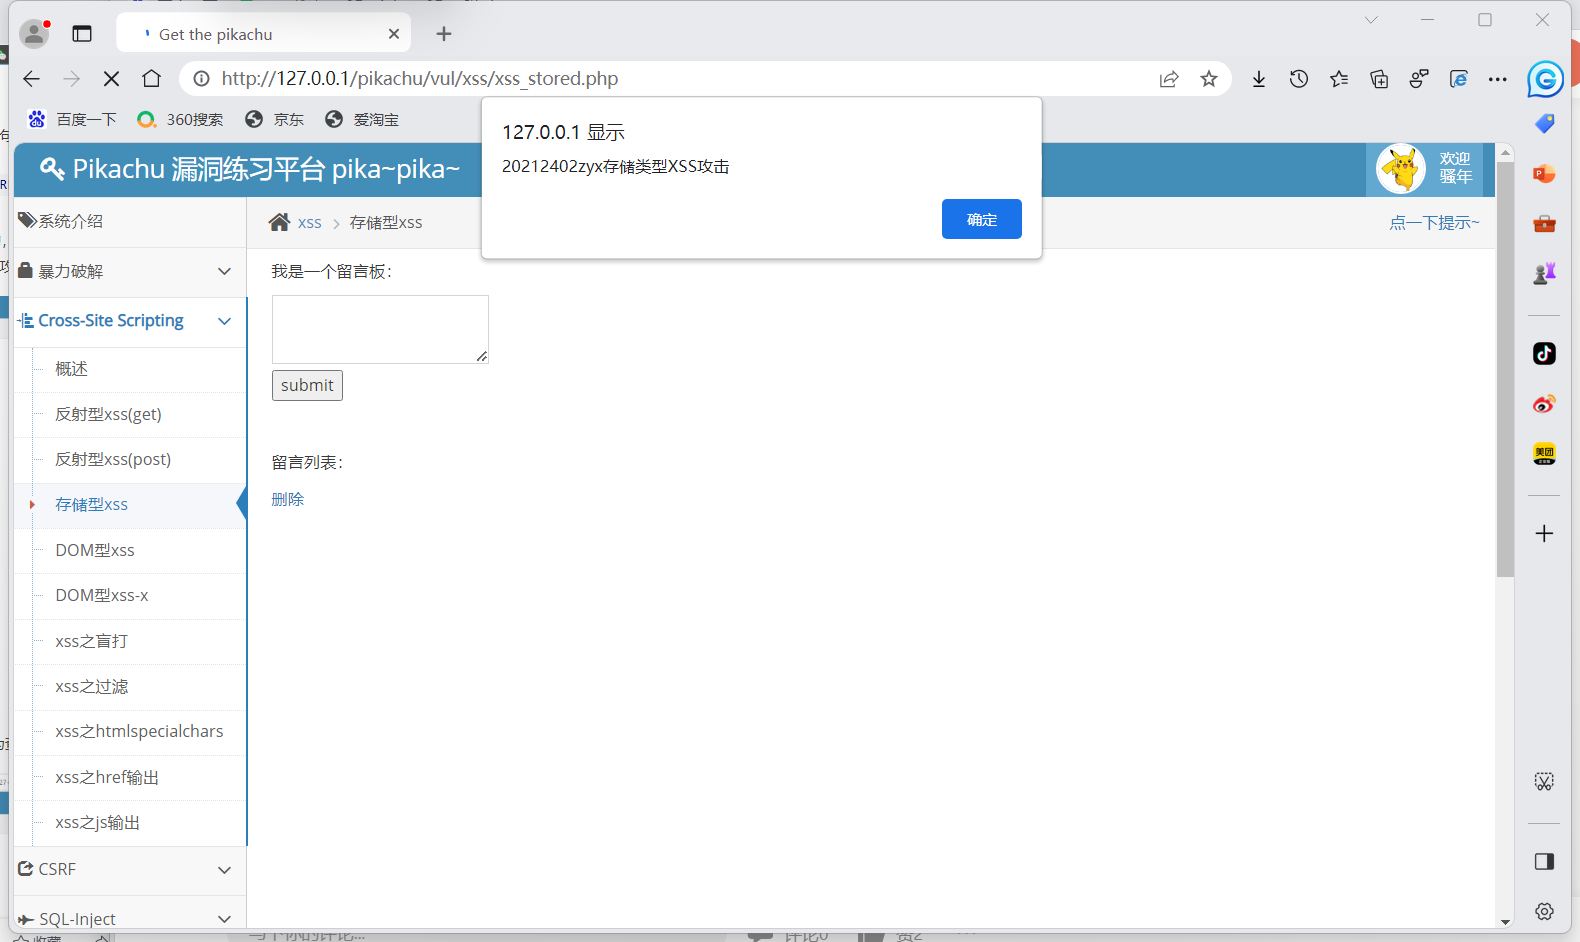Screen dimensions: 1580x942
Task: Open DOM型xss-x exercise
Action: click(102, 595)
